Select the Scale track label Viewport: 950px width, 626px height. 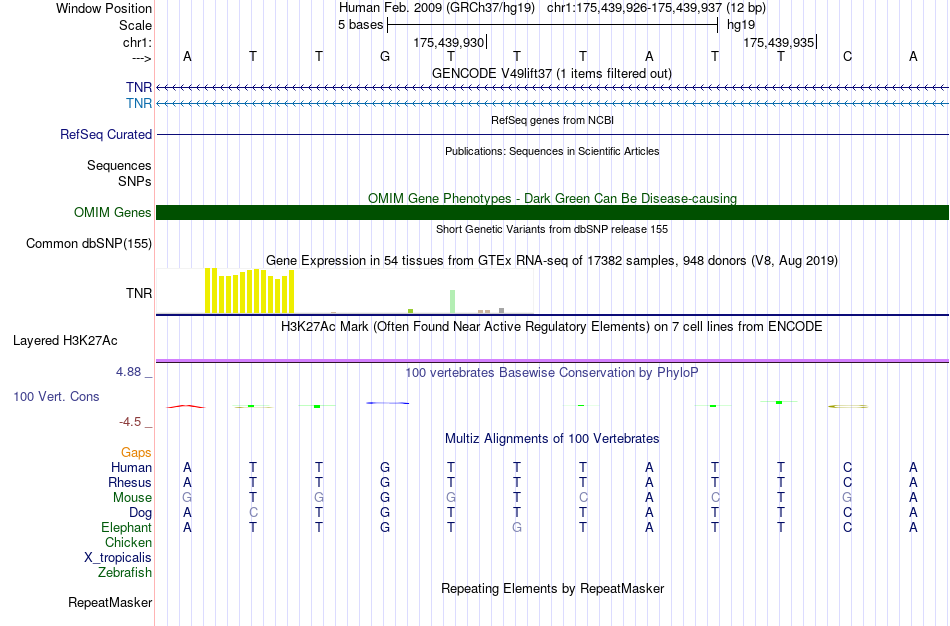[135, 25]
